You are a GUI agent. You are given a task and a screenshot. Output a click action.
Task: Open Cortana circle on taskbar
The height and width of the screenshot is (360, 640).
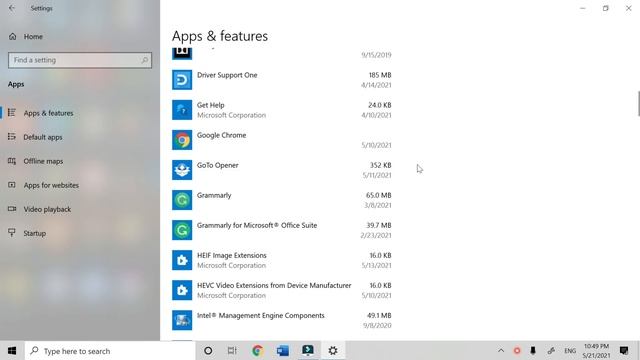click(208, 351)
